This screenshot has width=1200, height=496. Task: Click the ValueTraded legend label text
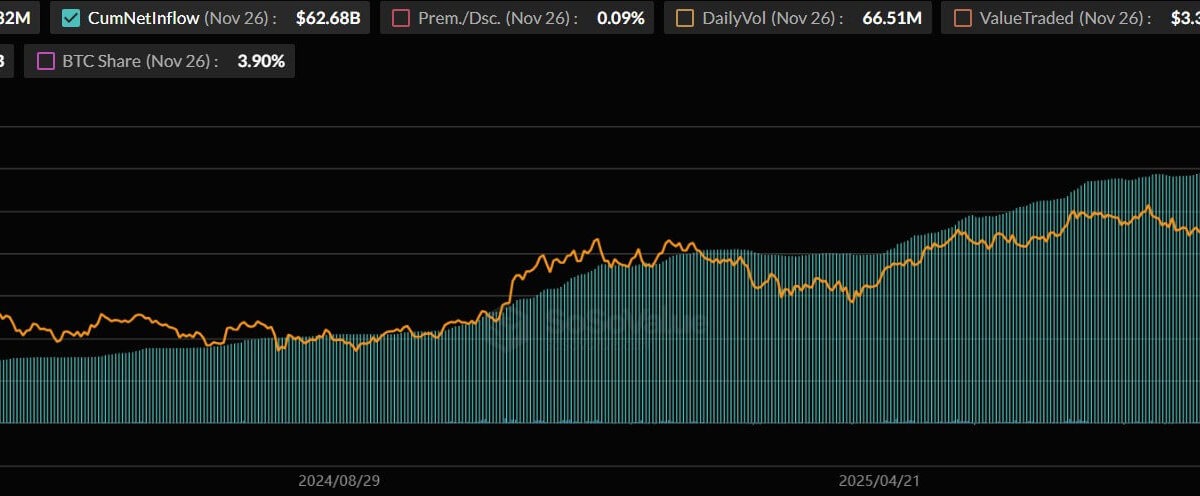tap(1027, 18)
